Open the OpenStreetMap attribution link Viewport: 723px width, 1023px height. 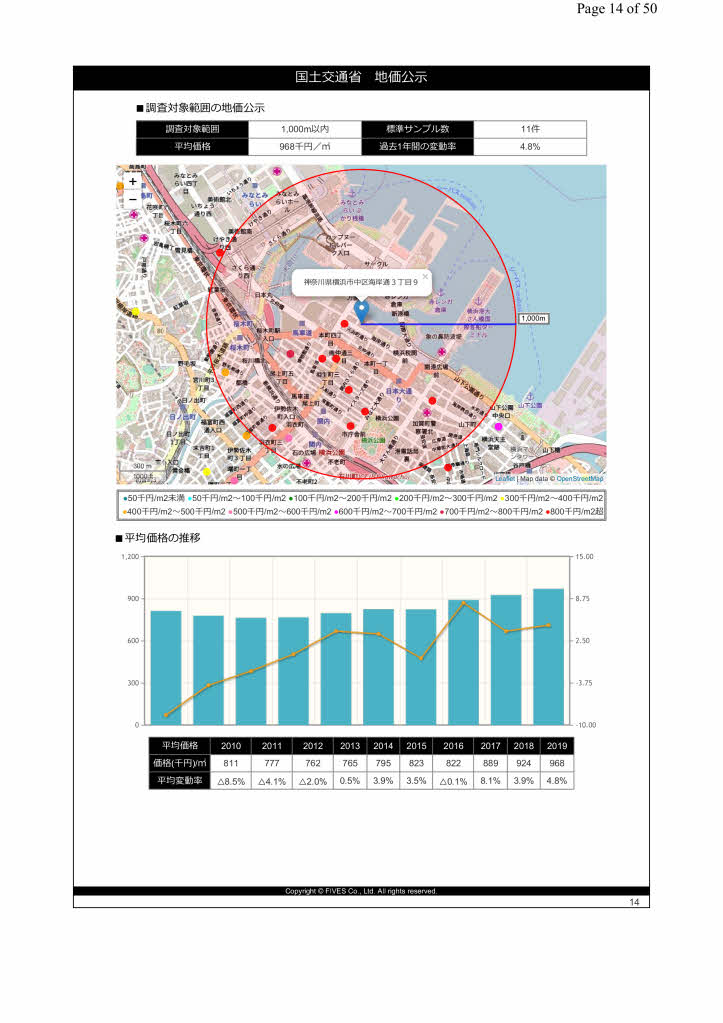tap(580, 480)
